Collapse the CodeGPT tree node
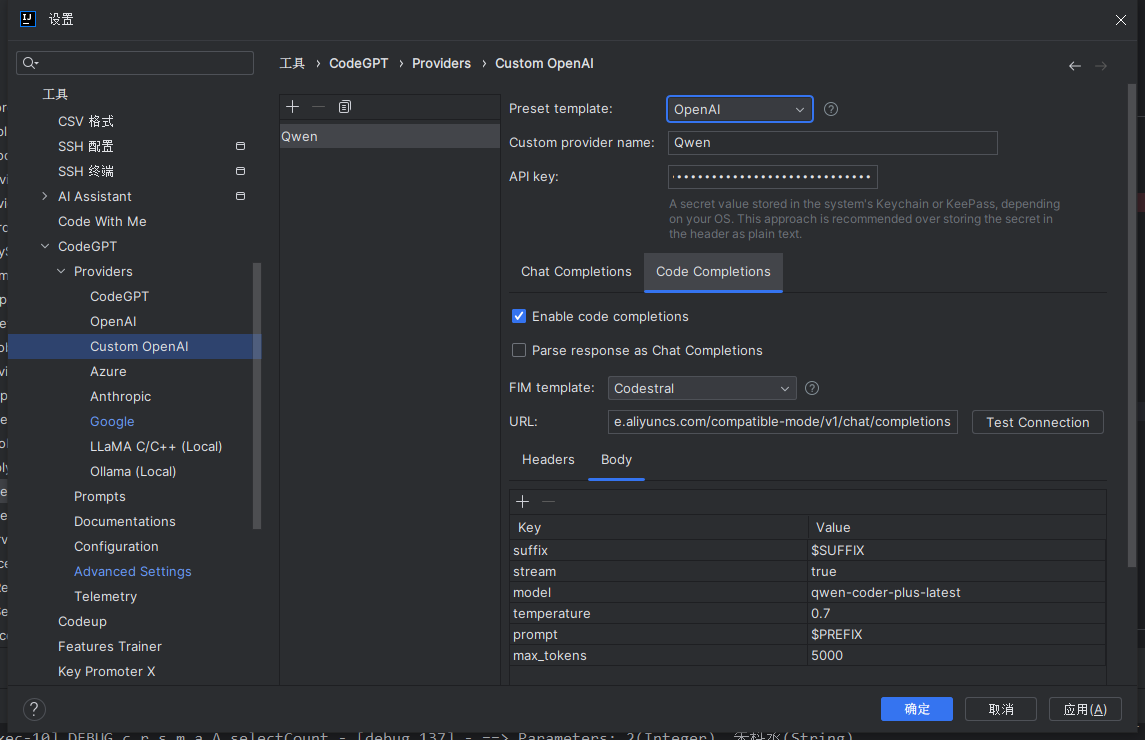The width and height of the screenshot is (1145, 740). [x=44, y=246]
